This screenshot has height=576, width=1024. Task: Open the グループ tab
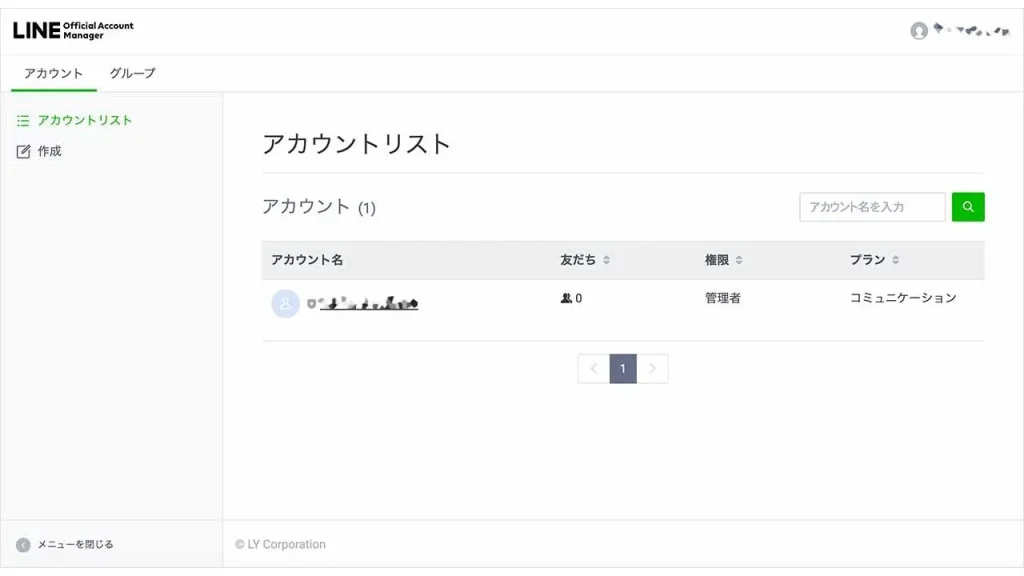pyautogui.click(x=133, y=73)
